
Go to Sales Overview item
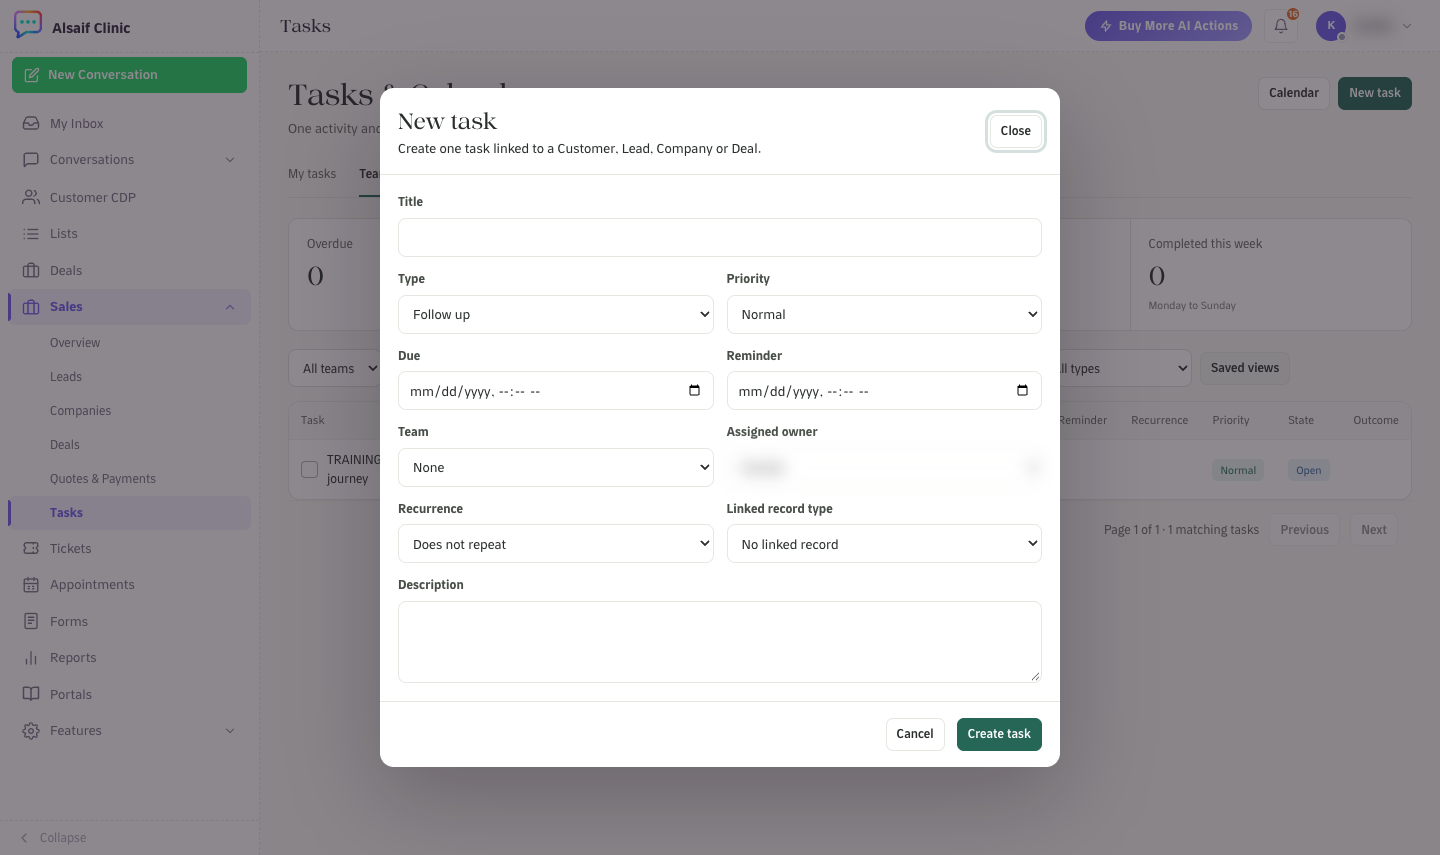[x=75, y=343]
